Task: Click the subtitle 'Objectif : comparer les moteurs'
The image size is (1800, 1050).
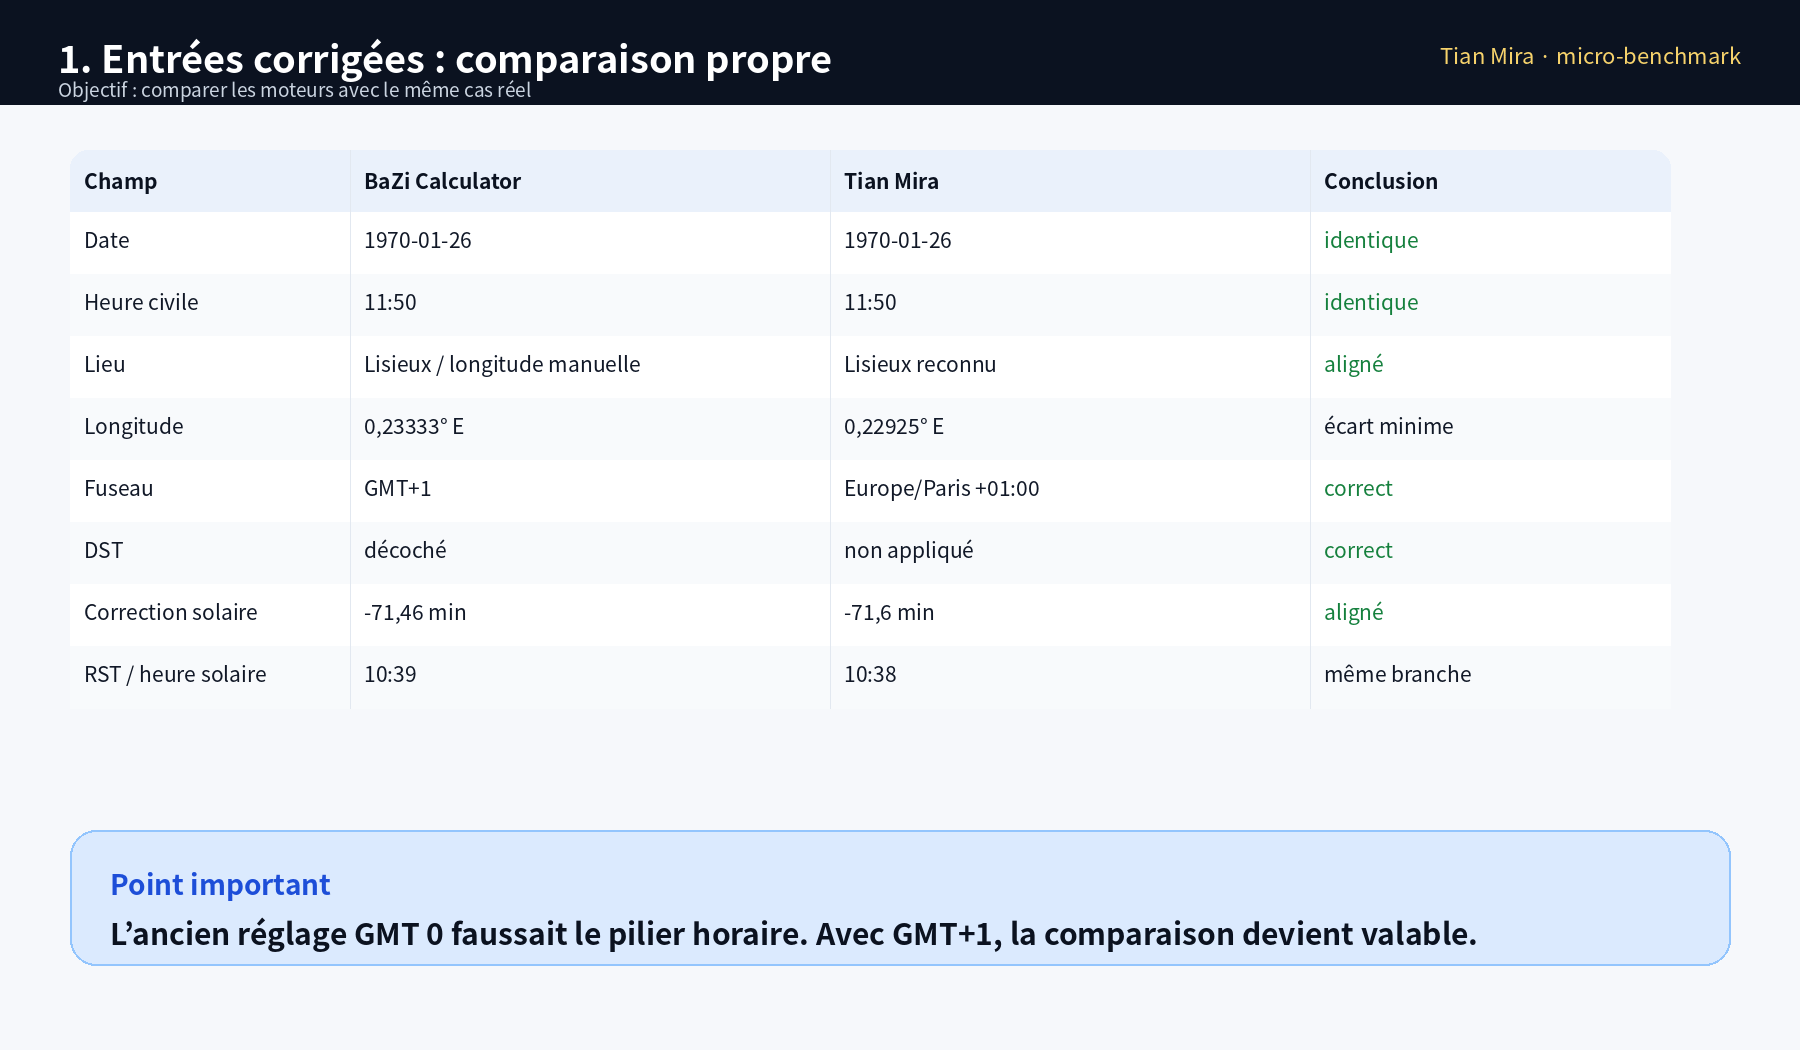Action: click(x=294, y=90)
